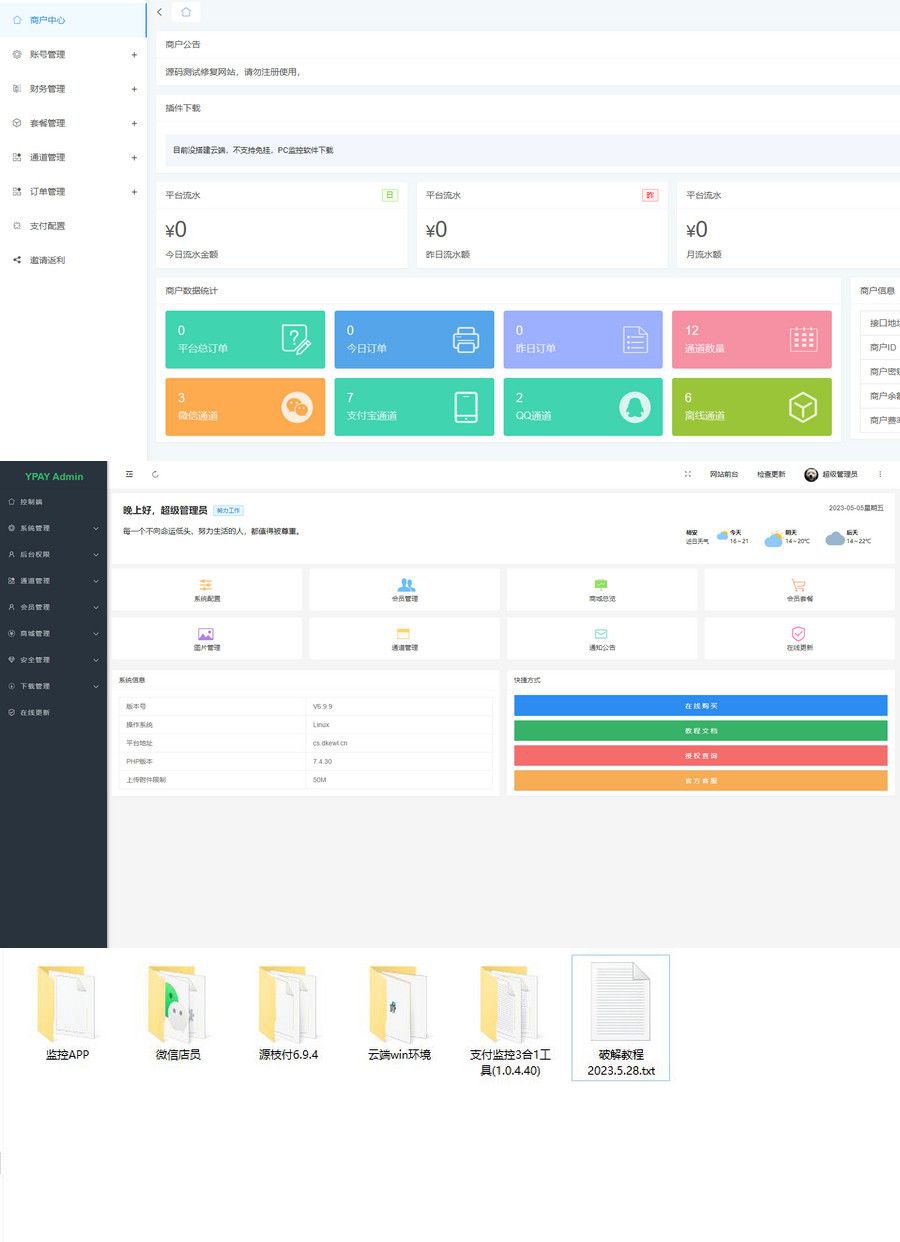
Task: Expand the 安全管理 menu in YPAY sidebar
Action: 53,660
